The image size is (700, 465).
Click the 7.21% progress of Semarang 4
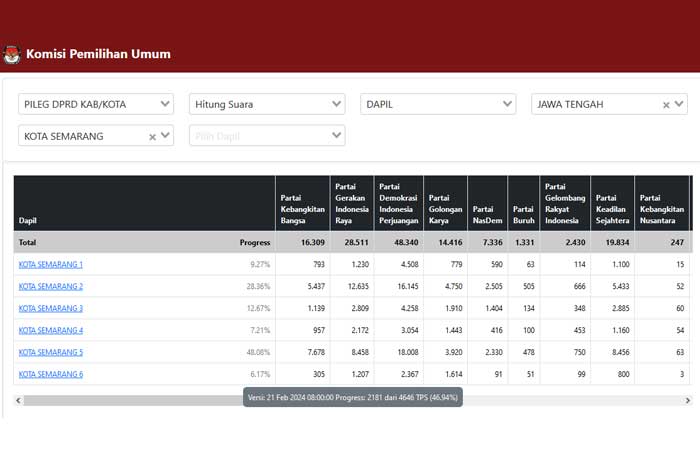[260, 330]
